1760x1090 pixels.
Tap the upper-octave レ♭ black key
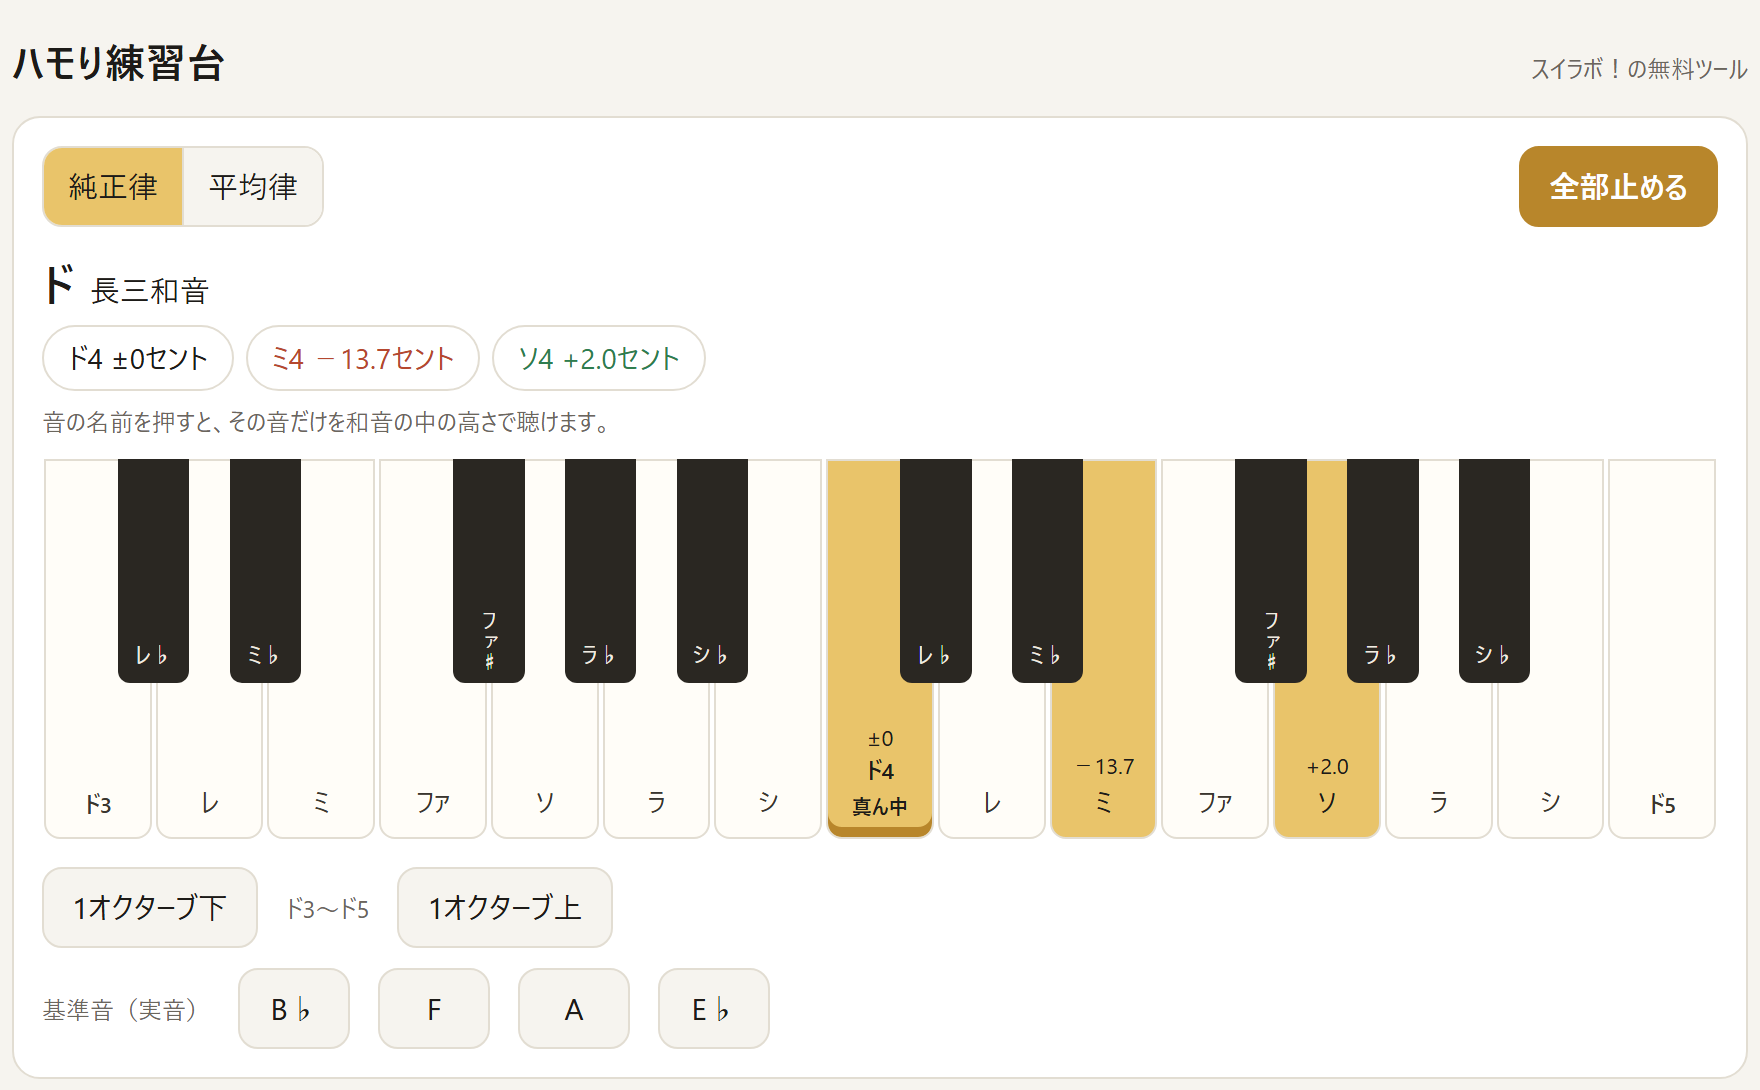pyautogui.click(x=936, y=570)
